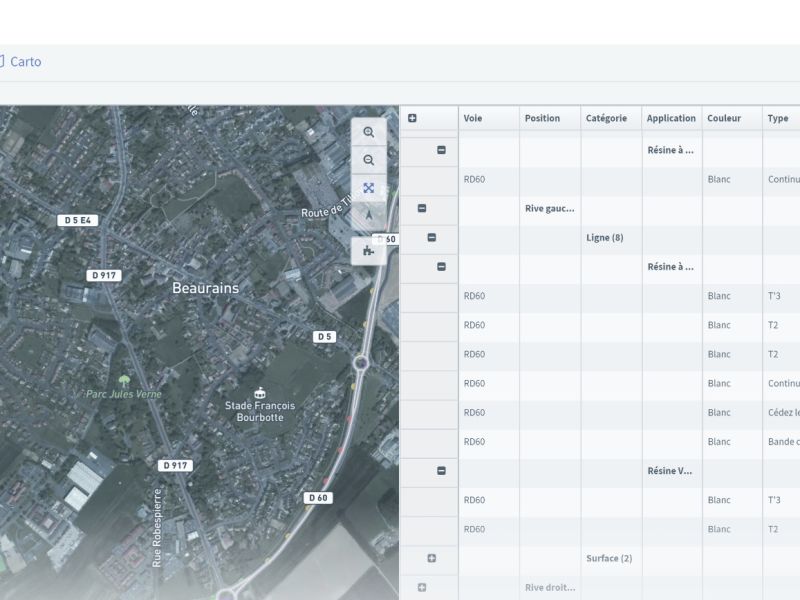Sort by Application column header

pos(671,118)
